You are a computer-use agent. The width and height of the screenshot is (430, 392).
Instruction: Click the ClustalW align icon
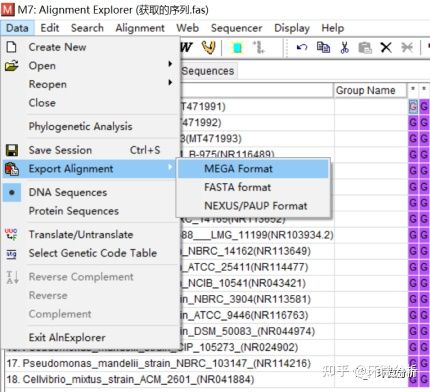point(187,47)
